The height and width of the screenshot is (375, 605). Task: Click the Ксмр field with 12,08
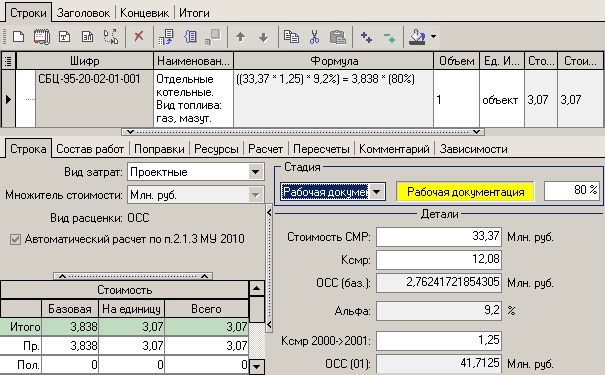[439, 260]
